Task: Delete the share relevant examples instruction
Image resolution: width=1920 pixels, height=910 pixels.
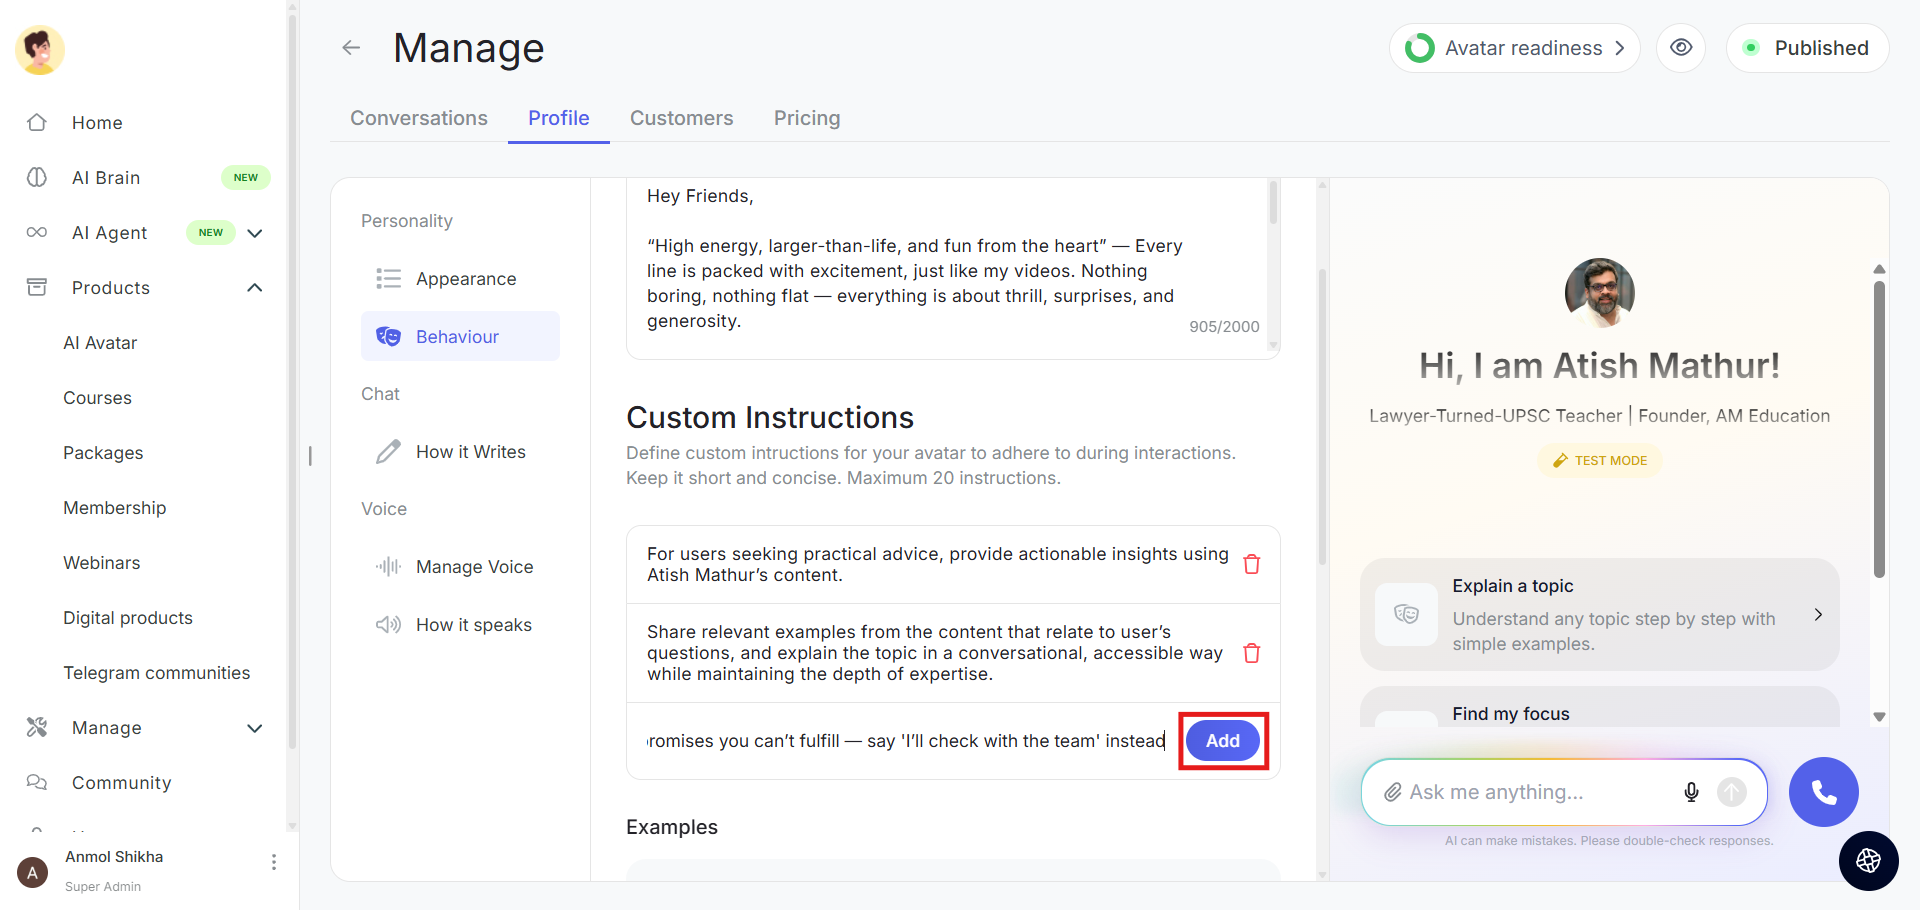Action: click(1251, 653)
